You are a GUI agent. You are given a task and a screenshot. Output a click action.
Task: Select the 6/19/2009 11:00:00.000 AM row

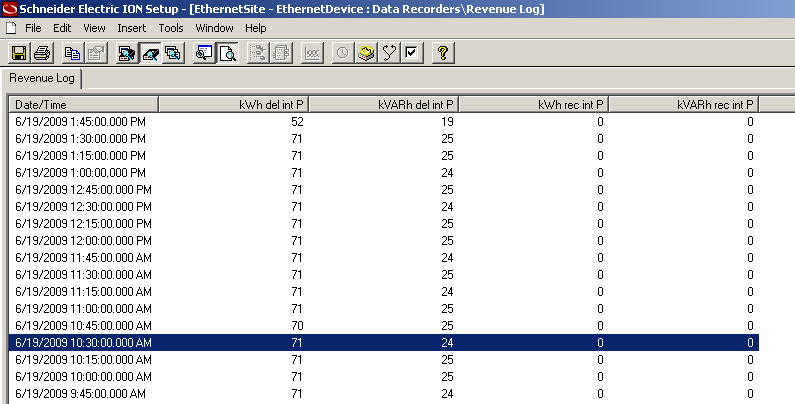tap(384, 309)
